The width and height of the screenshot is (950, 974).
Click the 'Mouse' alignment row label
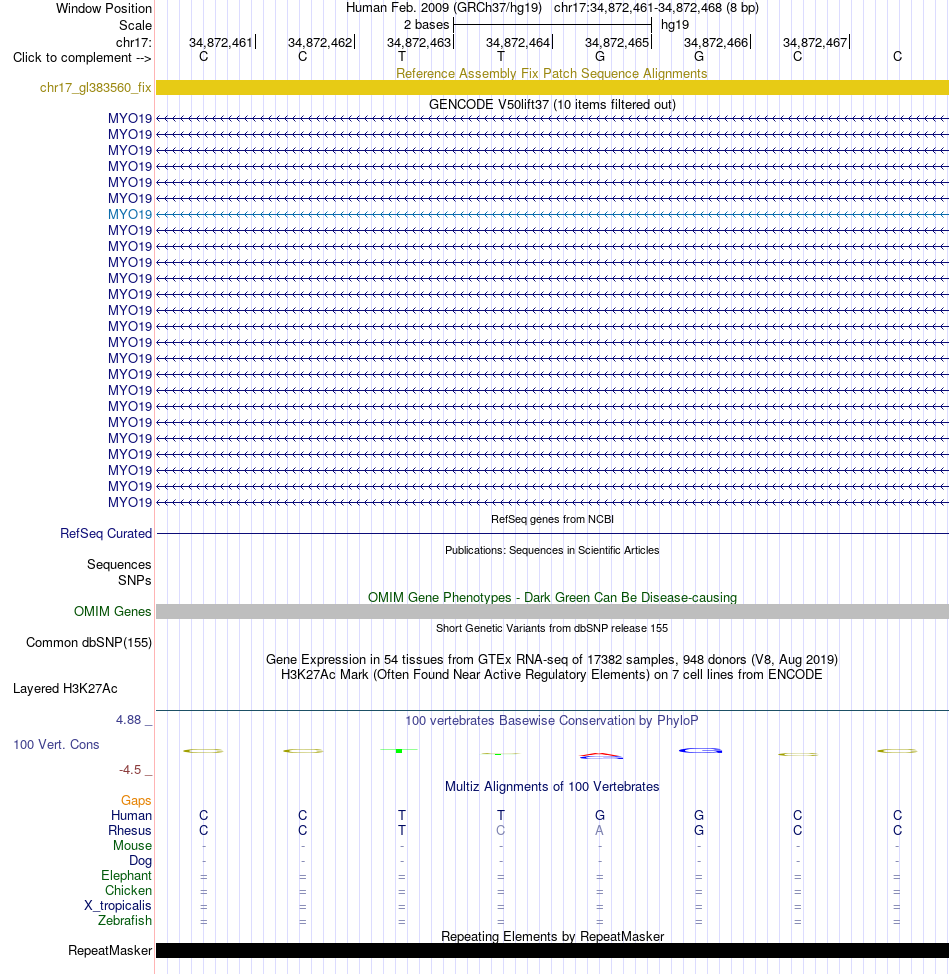132,845
